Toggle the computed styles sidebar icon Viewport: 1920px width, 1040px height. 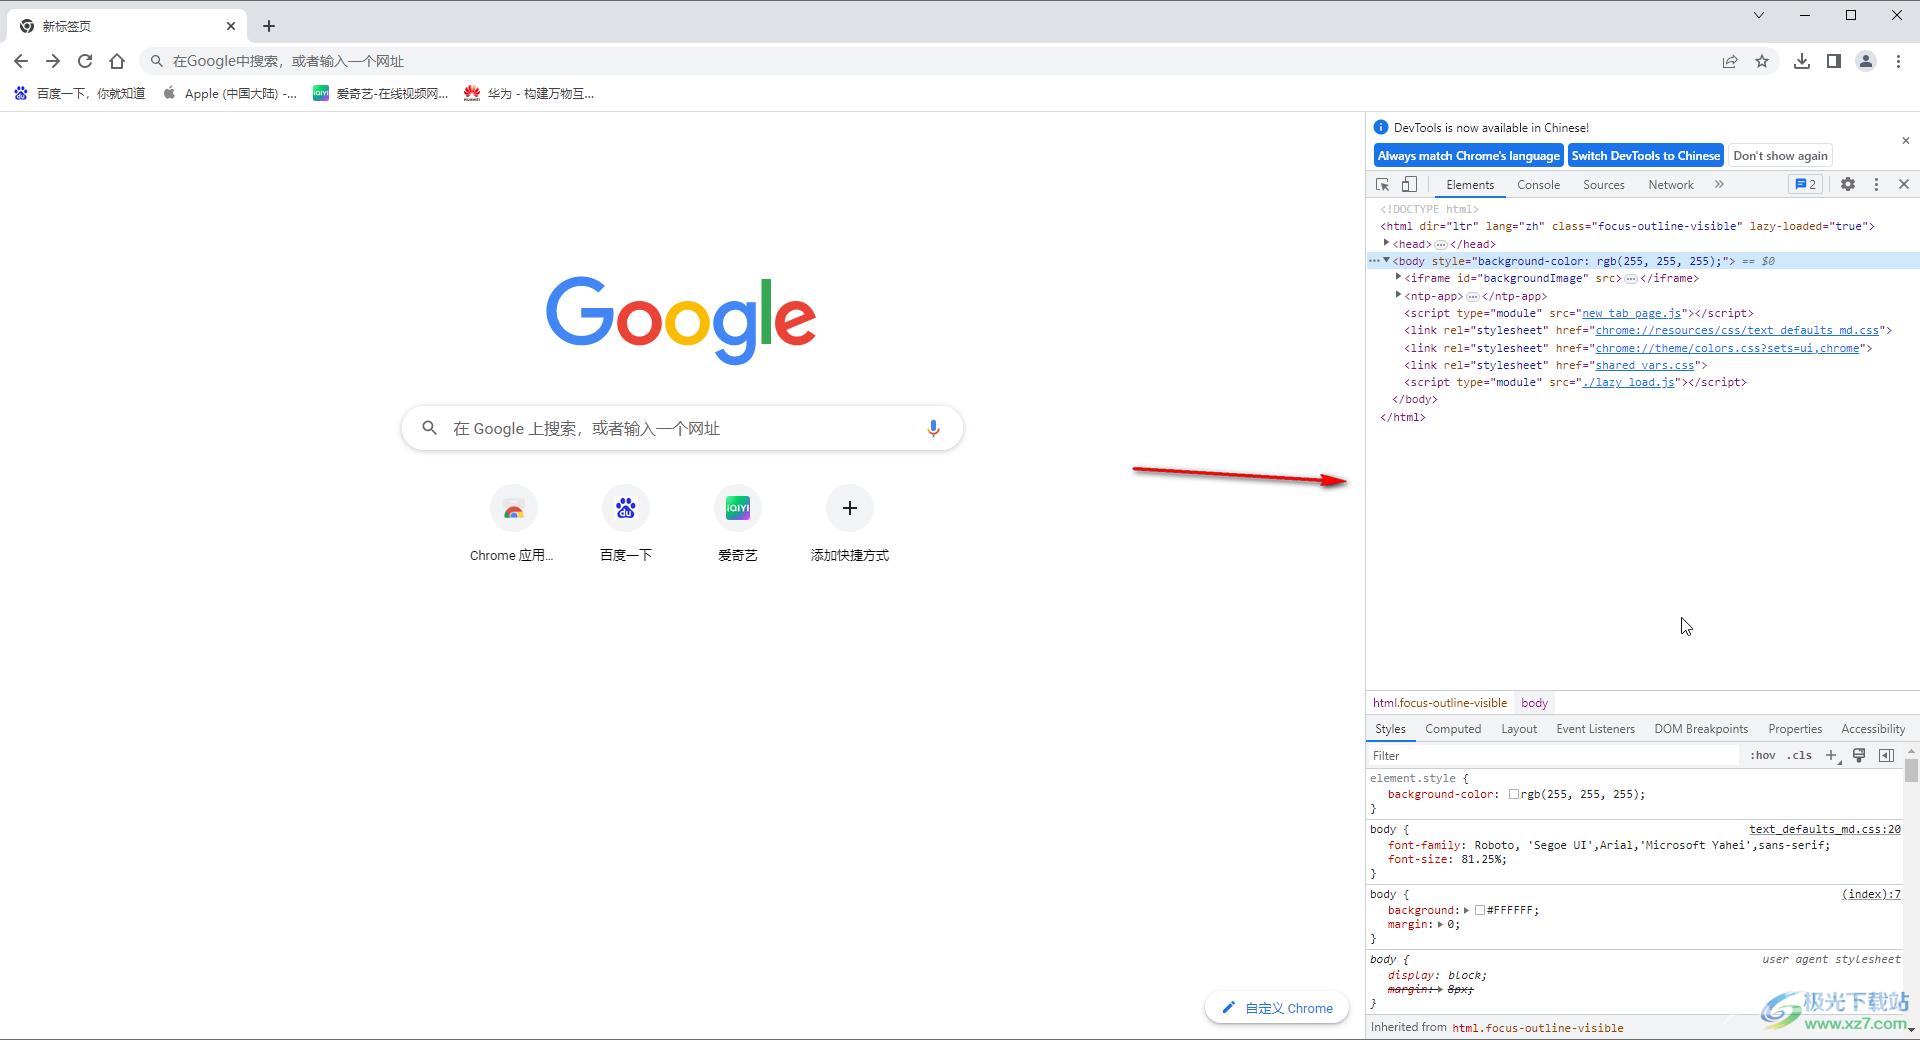click(1886, 756)
